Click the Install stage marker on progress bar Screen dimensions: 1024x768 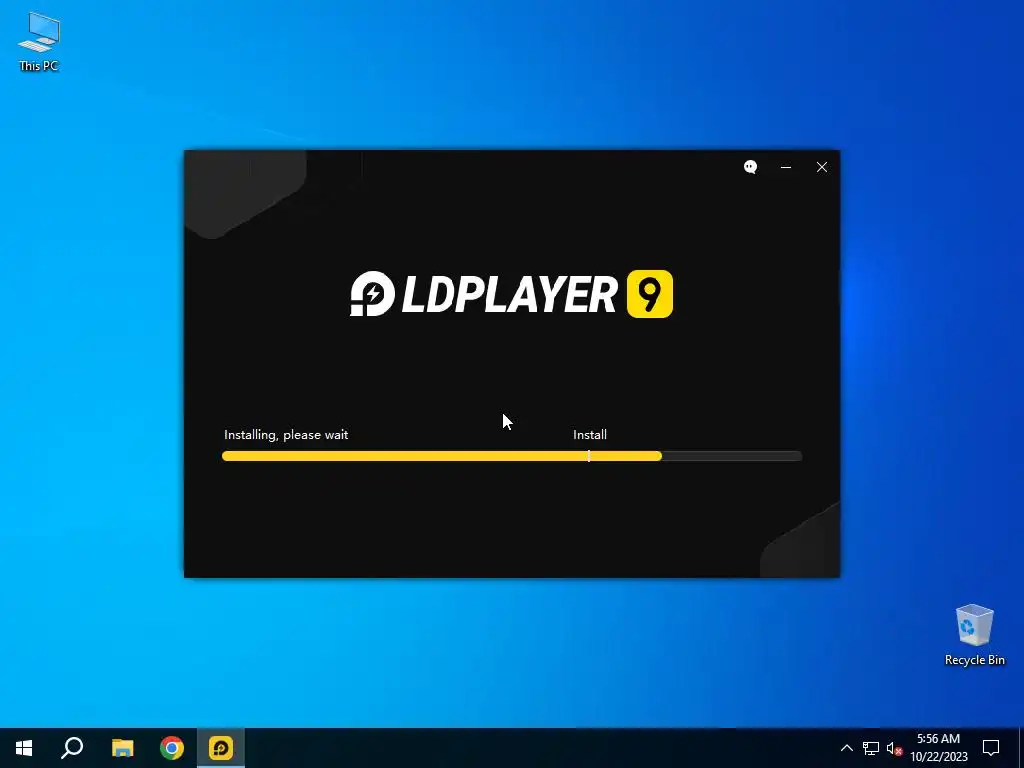point(589,456)
